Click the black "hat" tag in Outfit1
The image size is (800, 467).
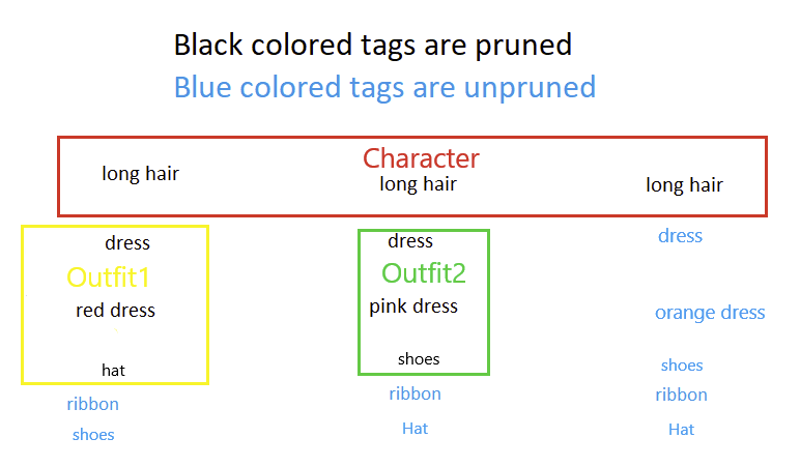pos(113,370)
